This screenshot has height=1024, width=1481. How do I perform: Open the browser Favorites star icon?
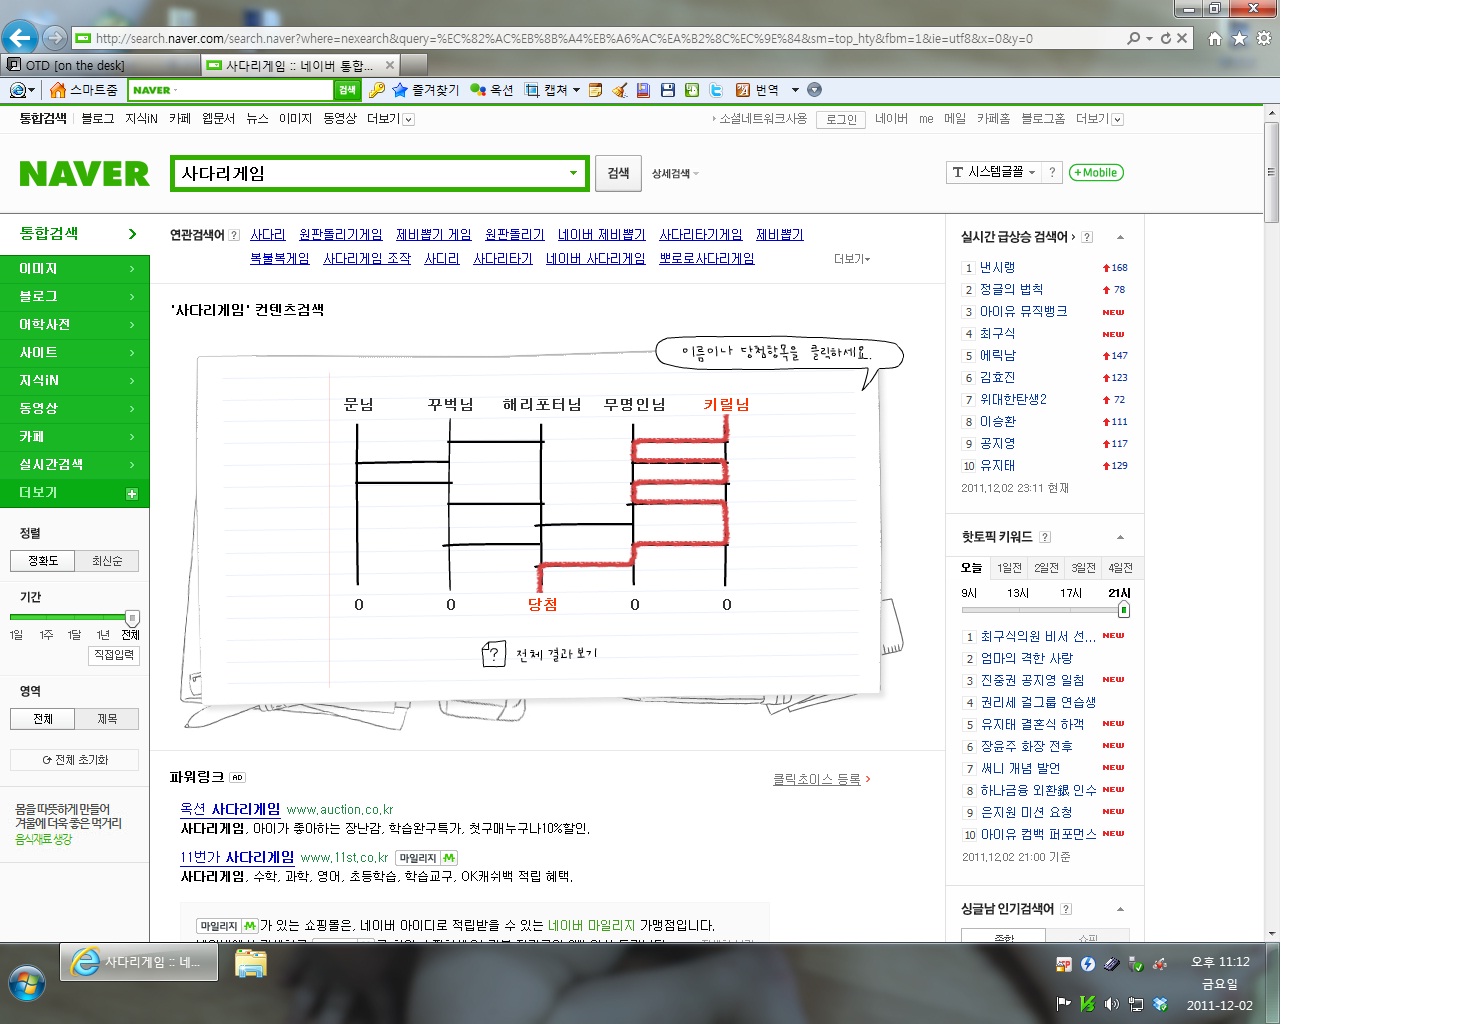pyautogui.click(x=1239, y=38)
